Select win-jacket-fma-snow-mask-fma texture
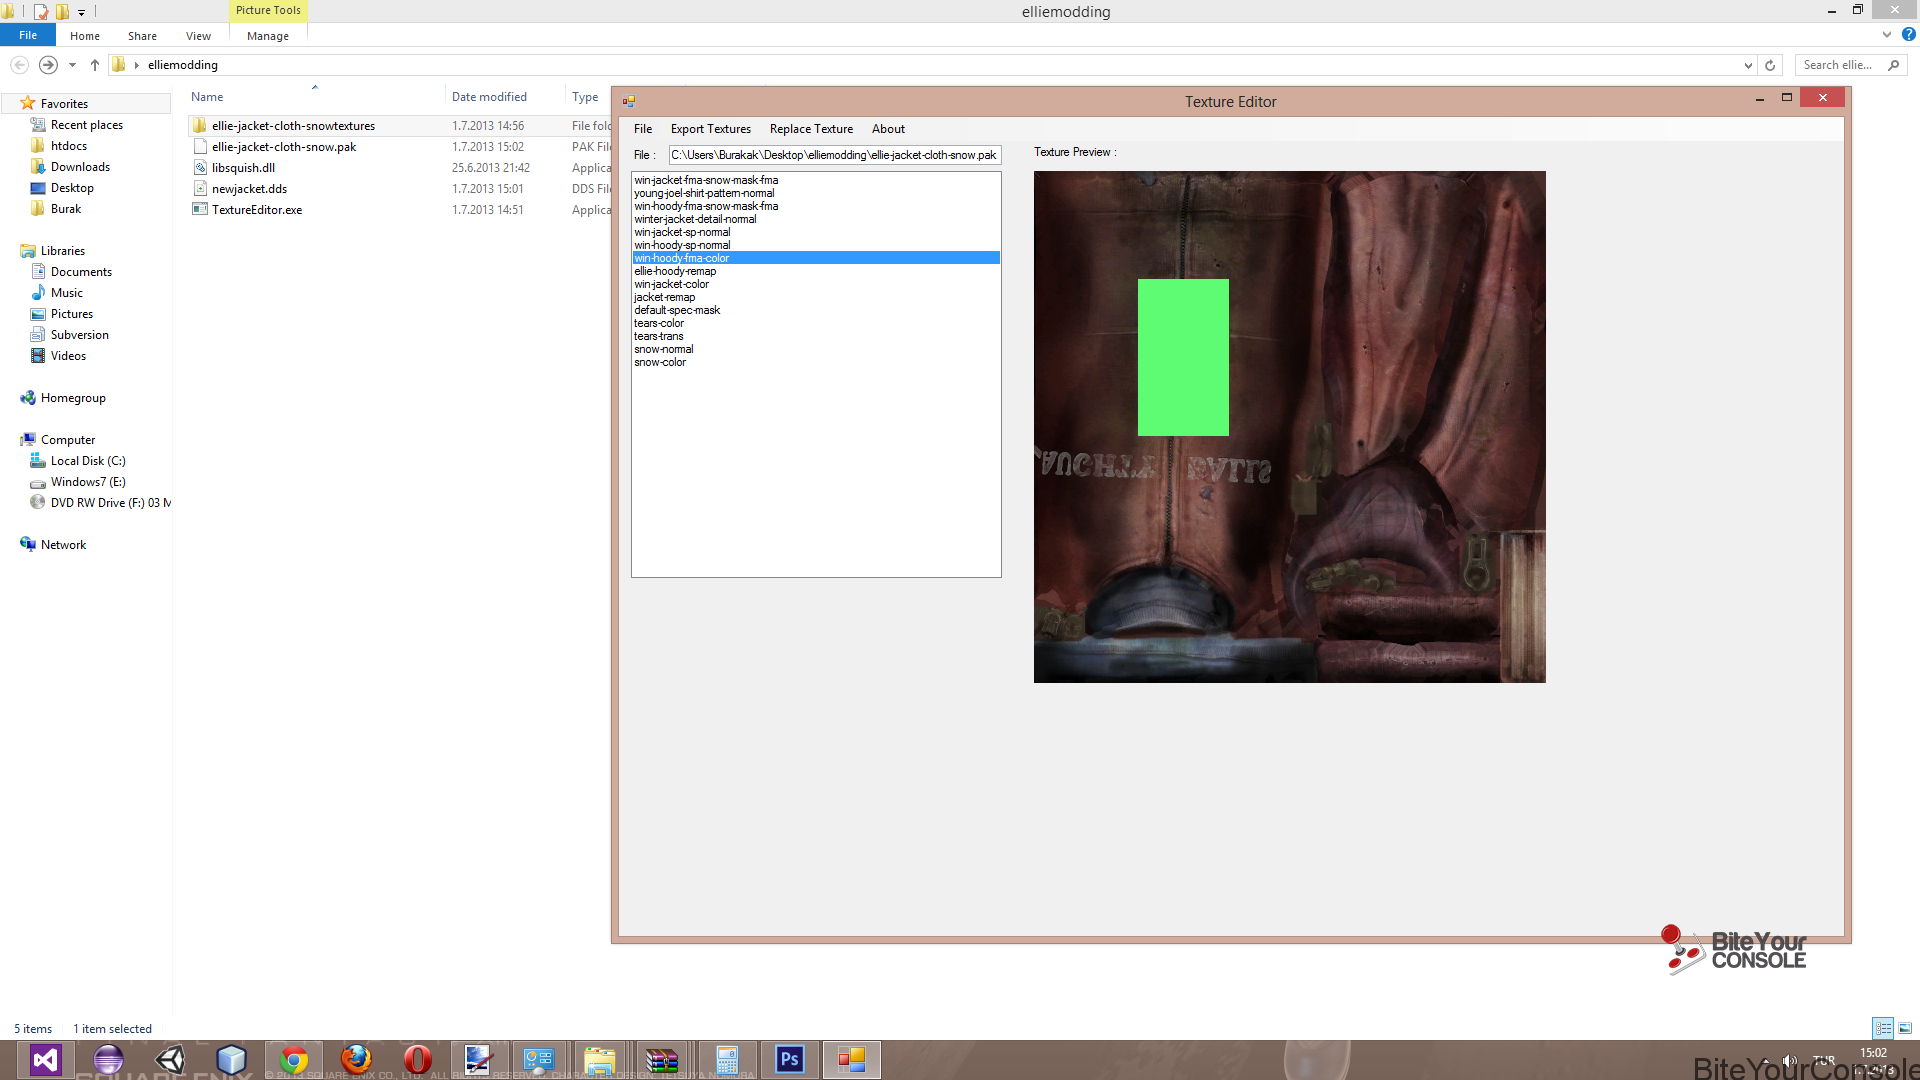The image size is (1920, 1080). point(706,180)
